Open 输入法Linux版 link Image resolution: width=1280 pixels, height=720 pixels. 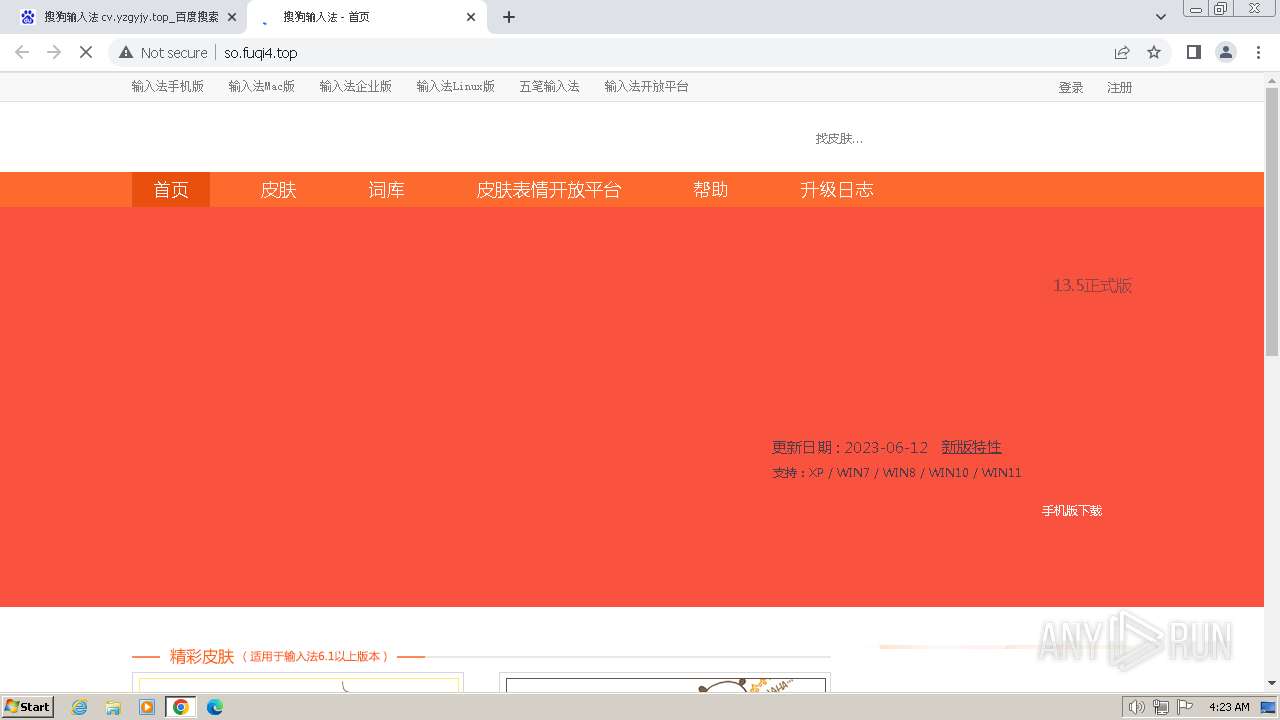455,86
